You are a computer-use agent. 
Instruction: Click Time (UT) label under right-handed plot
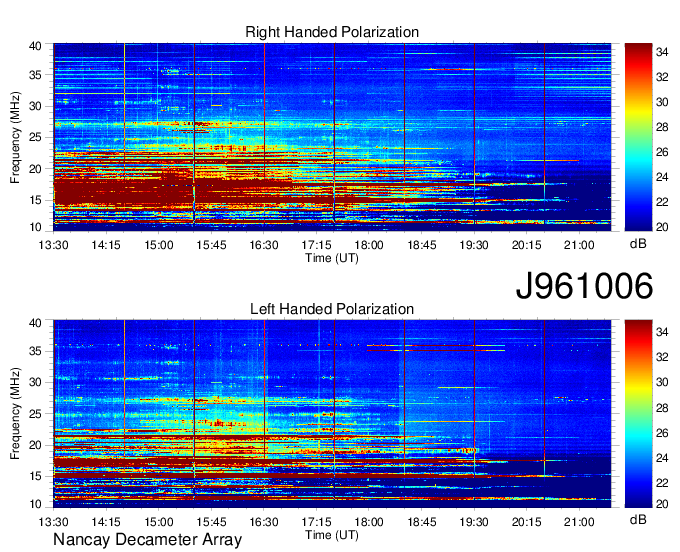click(x=332, y=258)
